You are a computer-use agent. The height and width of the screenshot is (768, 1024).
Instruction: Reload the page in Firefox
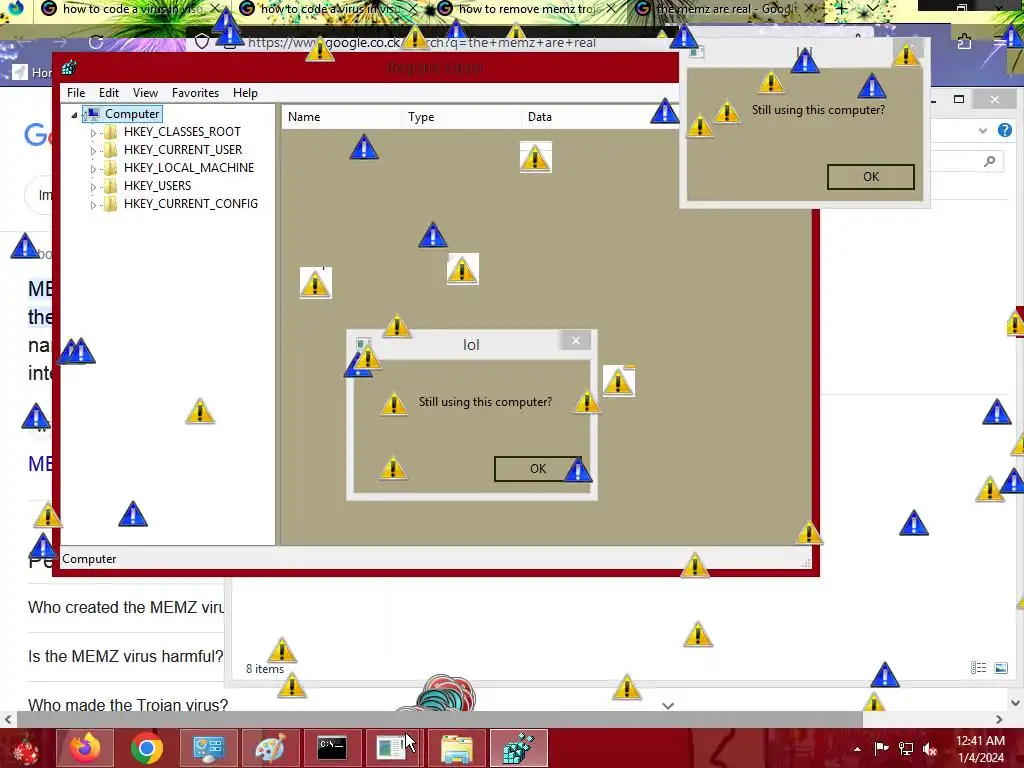click(x=96, y=42)
